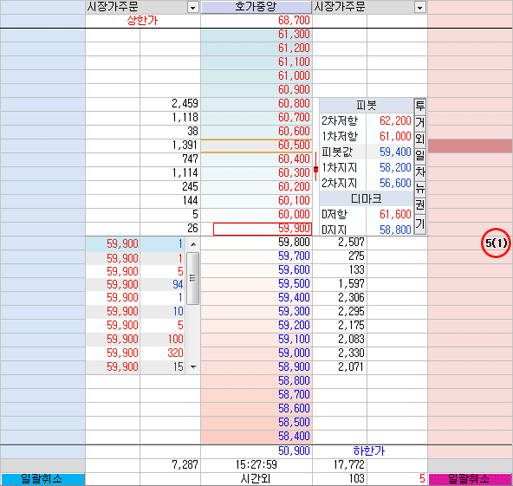Click price cell 58,900
Screen dimensions: 513x486
click(x=256, y=367)
